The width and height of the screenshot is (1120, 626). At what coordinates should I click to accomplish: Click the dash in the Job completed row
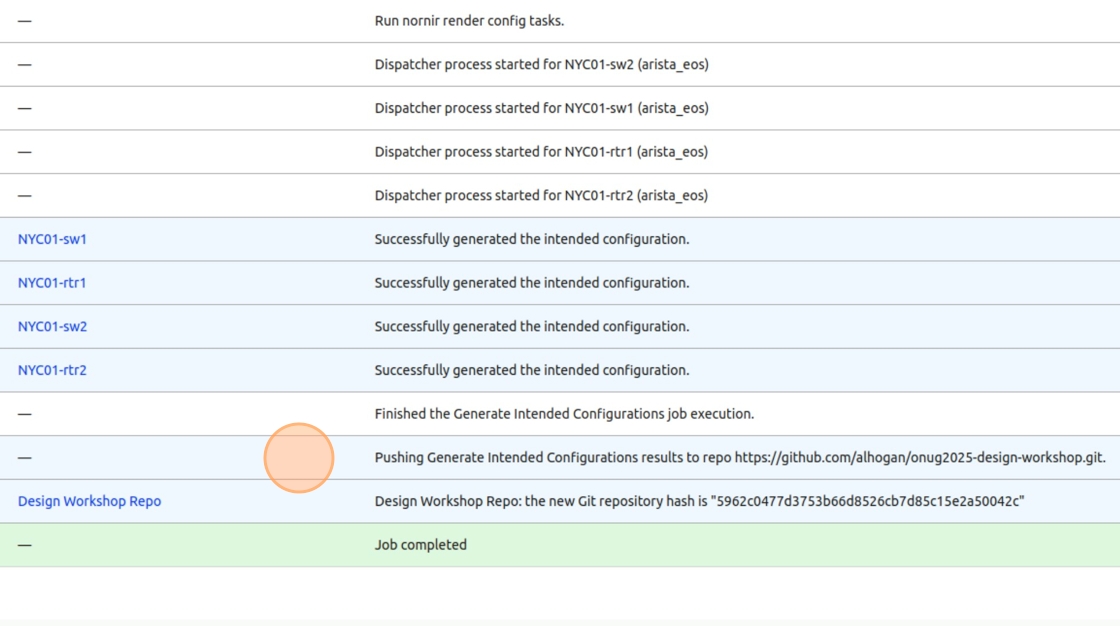click(24, 545)
